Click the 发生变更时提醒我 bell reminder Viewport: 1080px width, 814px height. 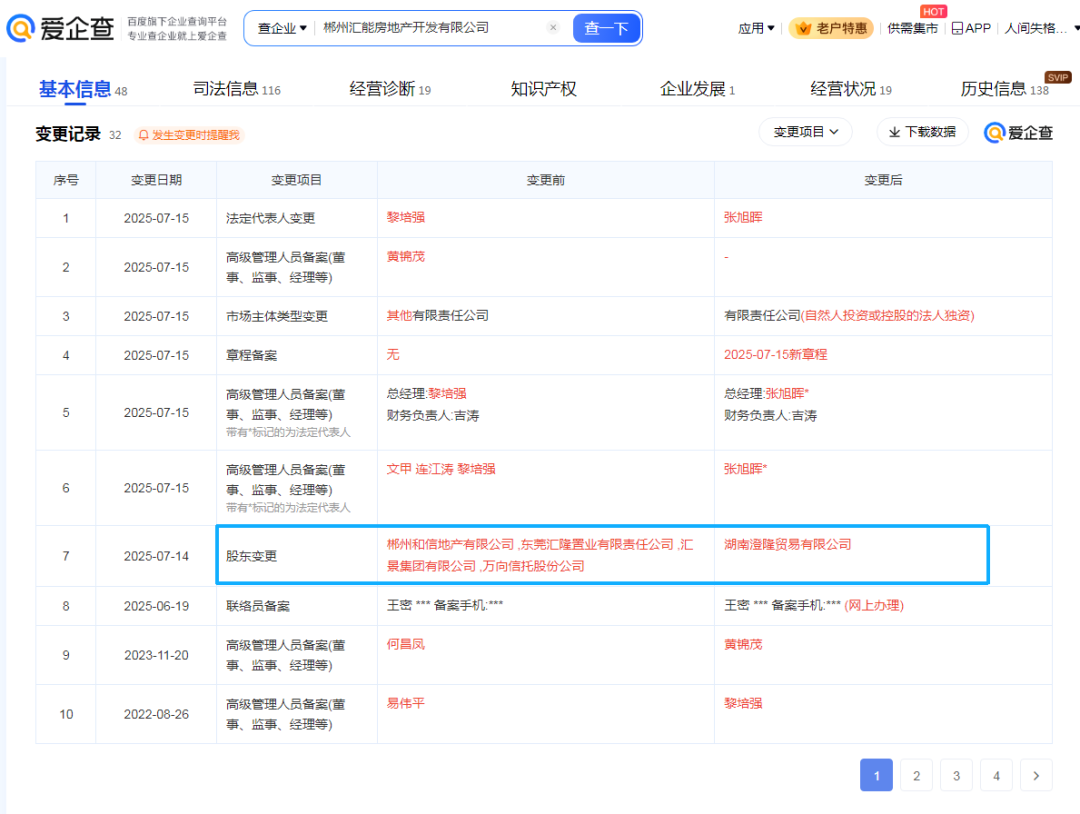coord(189,135)
